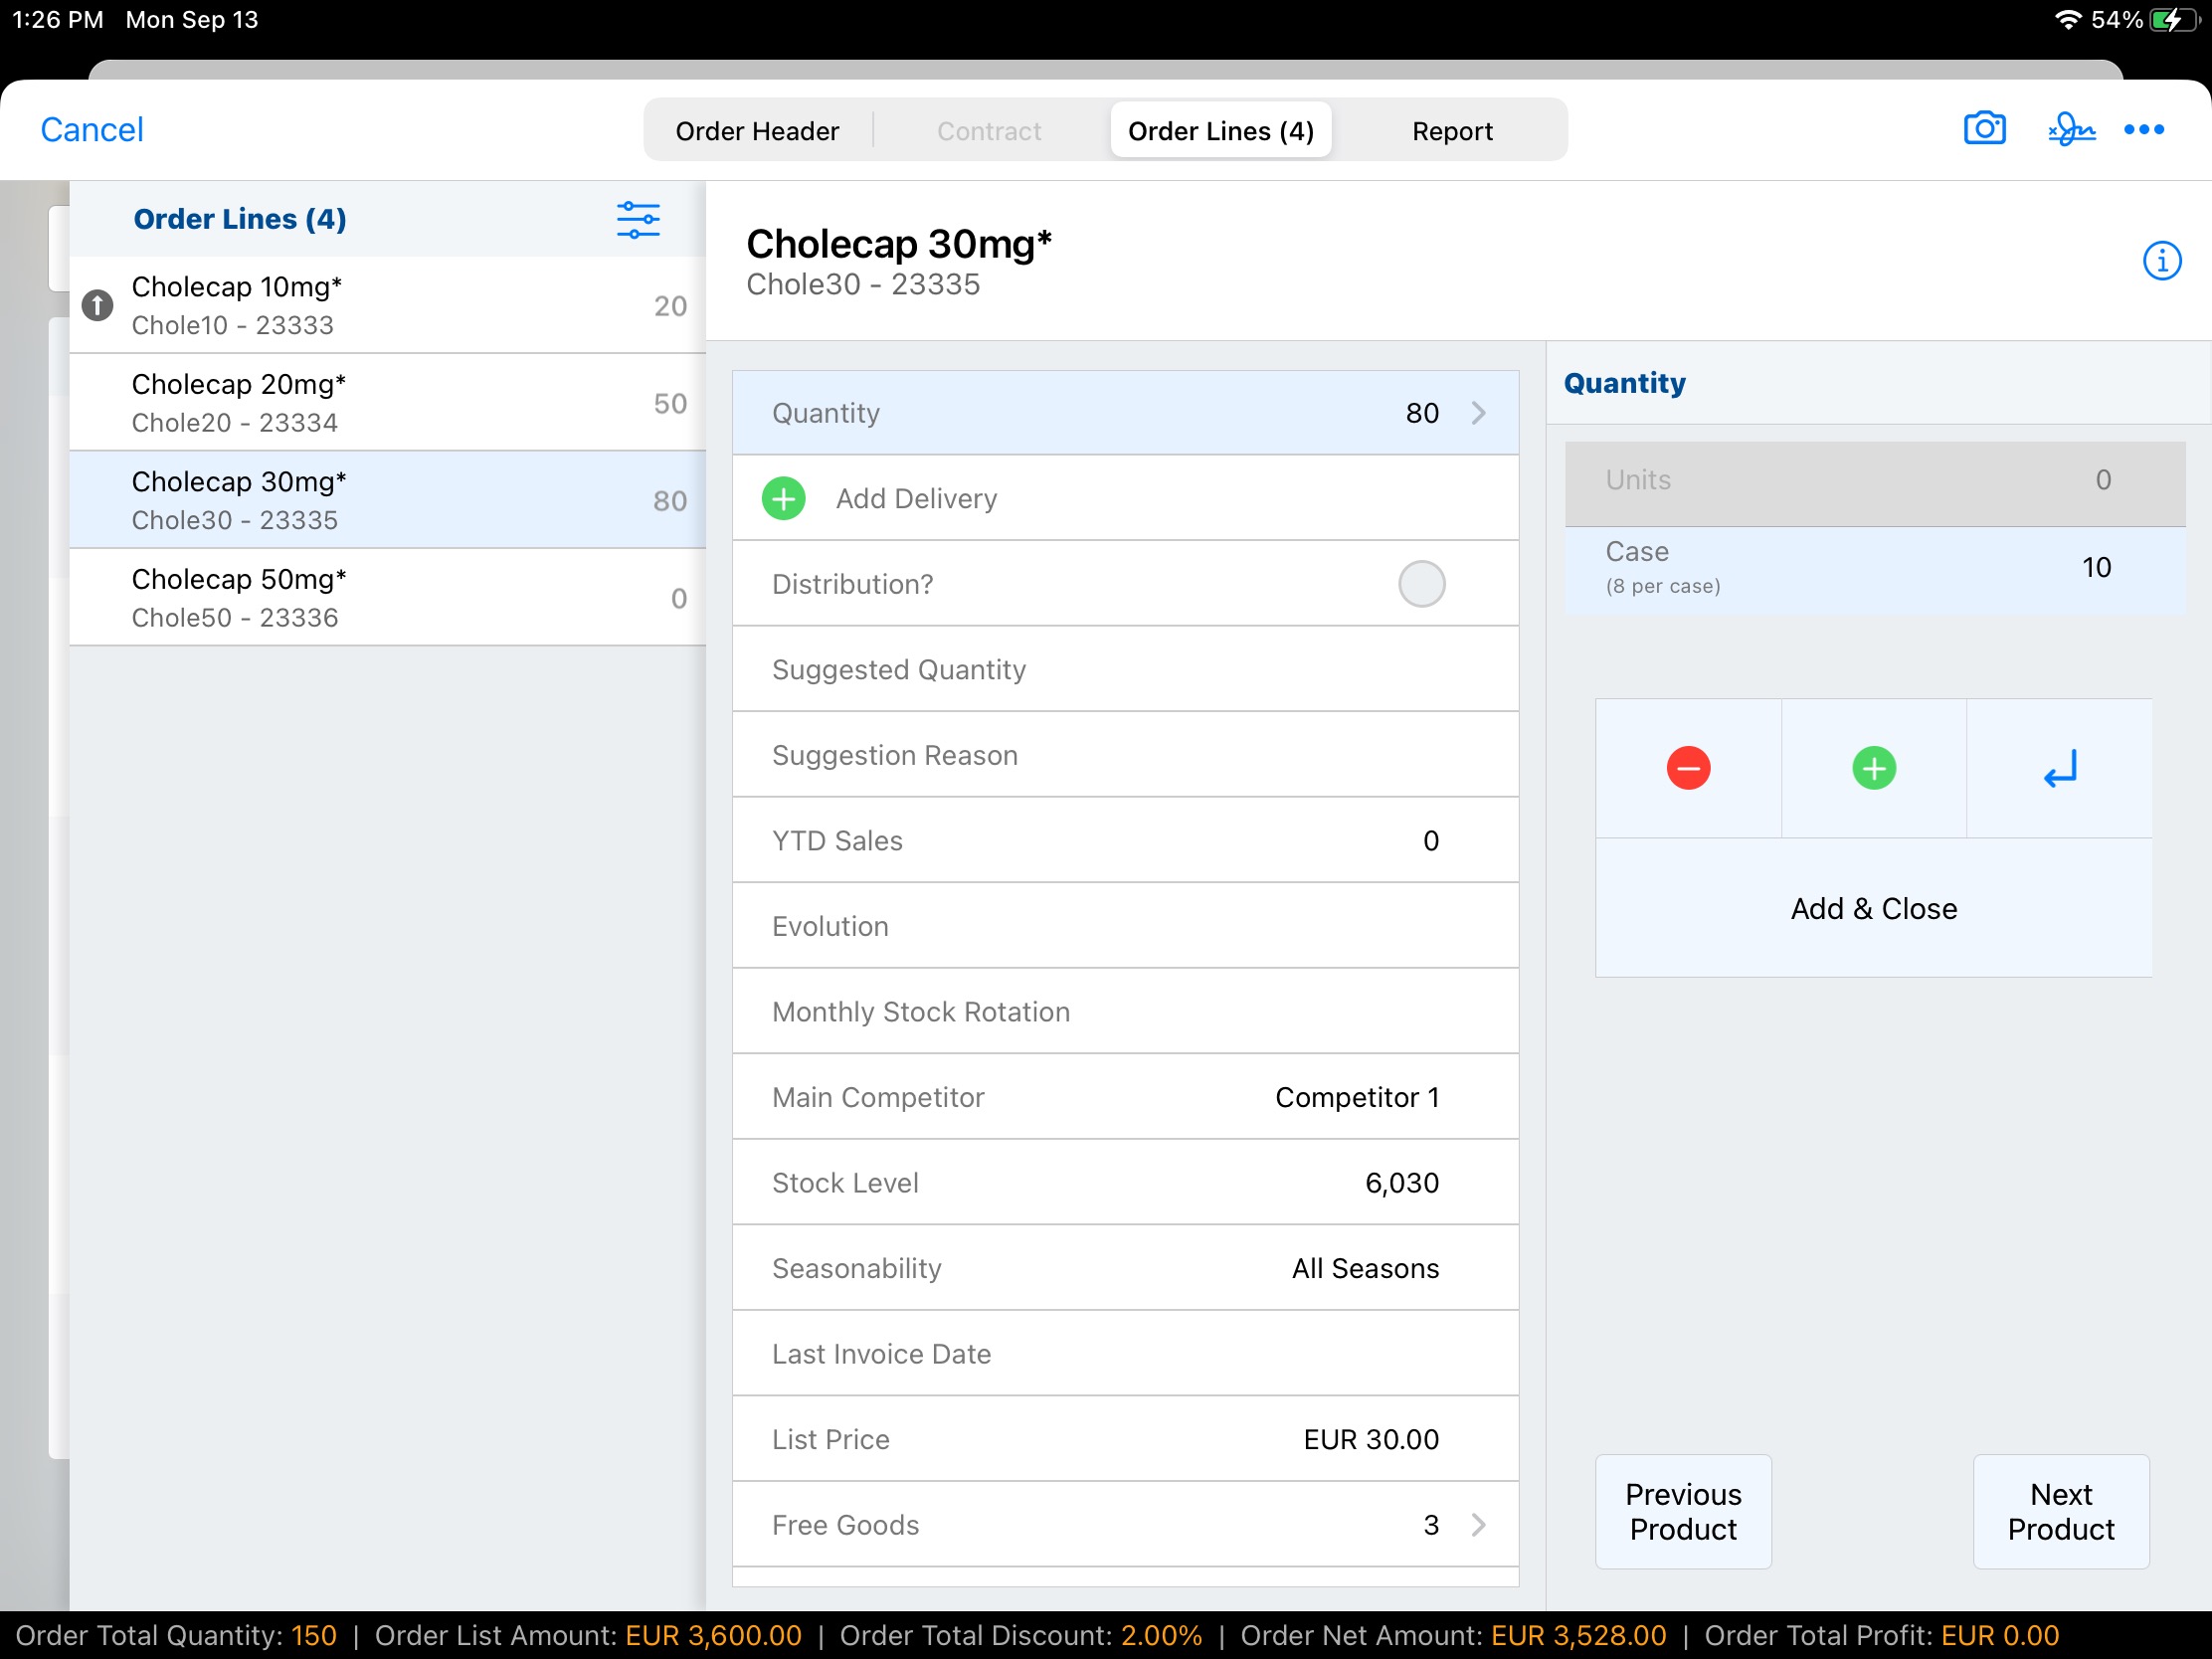The image size is (2212, 1659).
Task: Go to Next Product
Action: 2059,1511
